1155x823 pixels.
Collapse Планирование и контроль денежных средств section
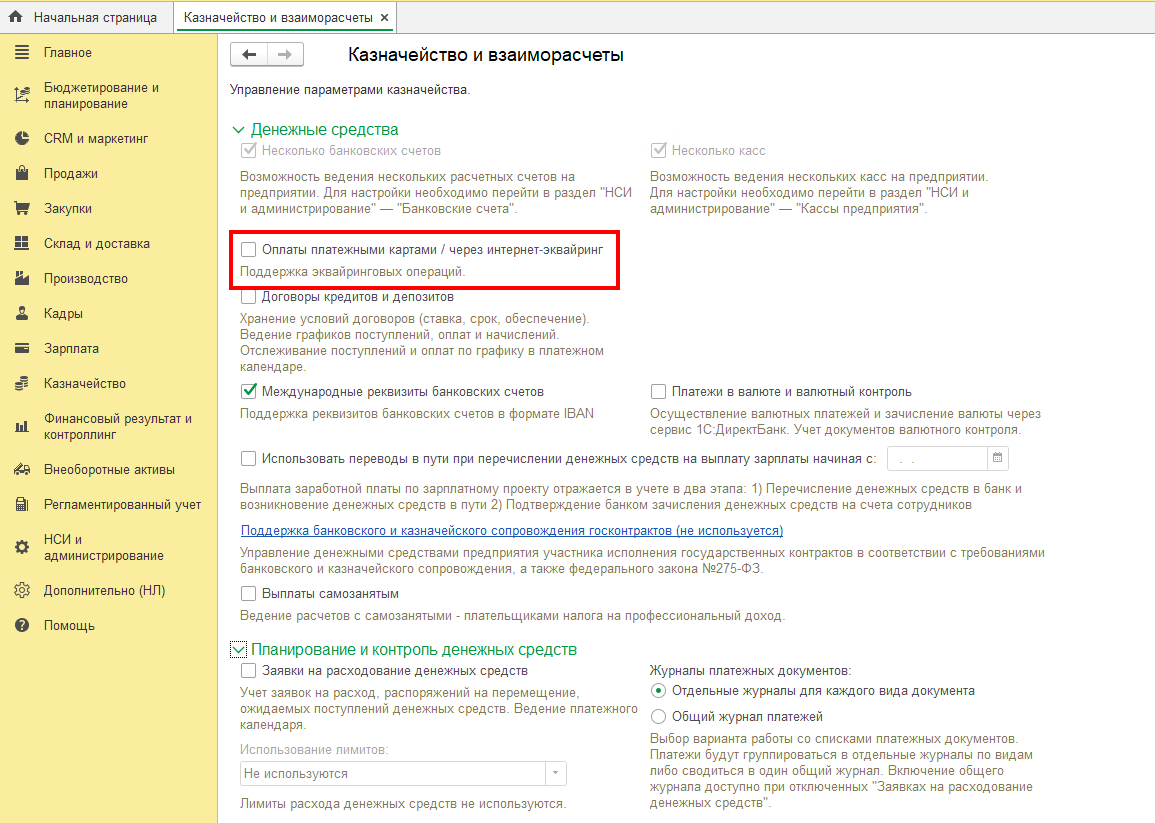pyautogui.click(x=238, y=650)
